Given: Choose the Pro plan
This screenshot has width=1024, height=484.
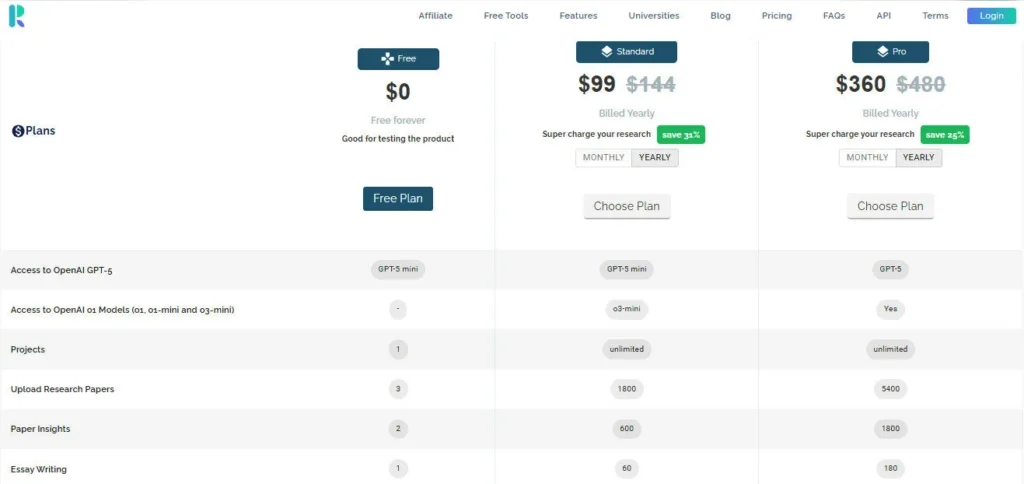Looking at the screenshot, I should (890, 206).
